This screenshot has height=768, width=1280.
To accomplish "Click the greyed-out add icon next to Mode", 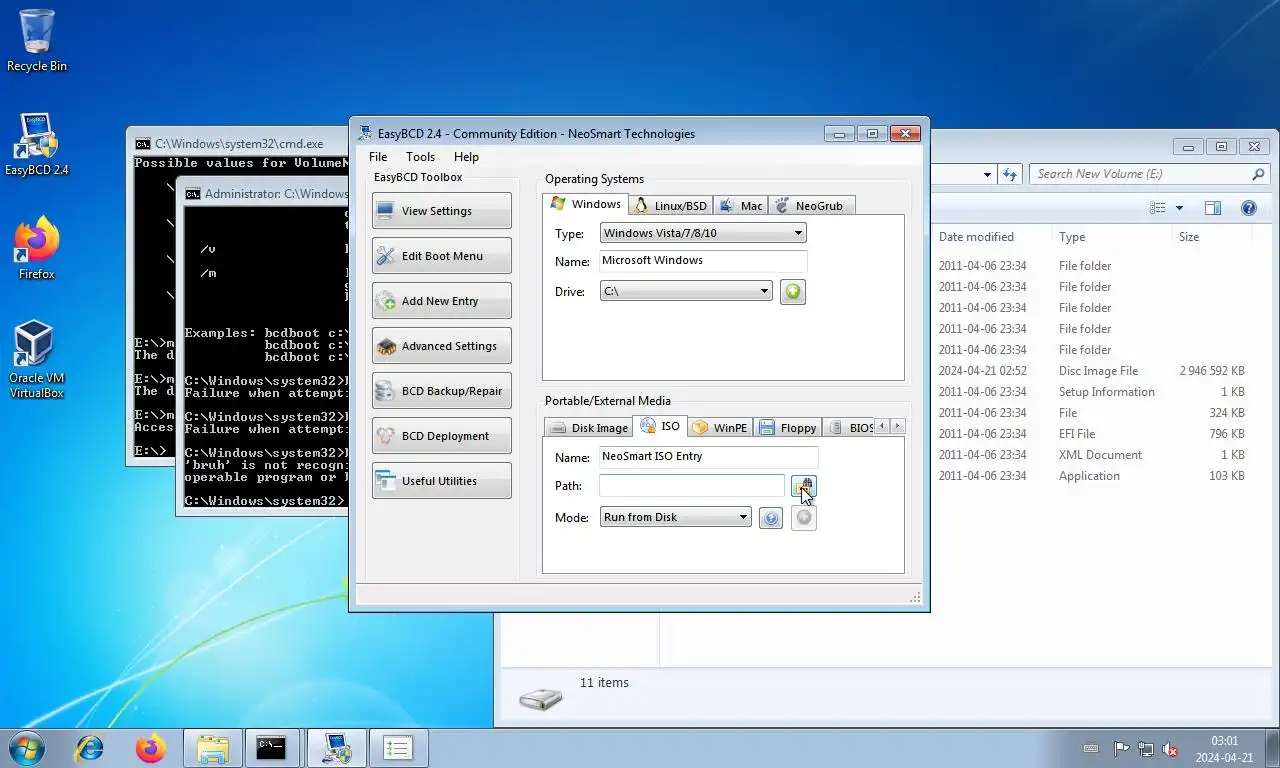I will pyautogui.click(x=803, y=517).
